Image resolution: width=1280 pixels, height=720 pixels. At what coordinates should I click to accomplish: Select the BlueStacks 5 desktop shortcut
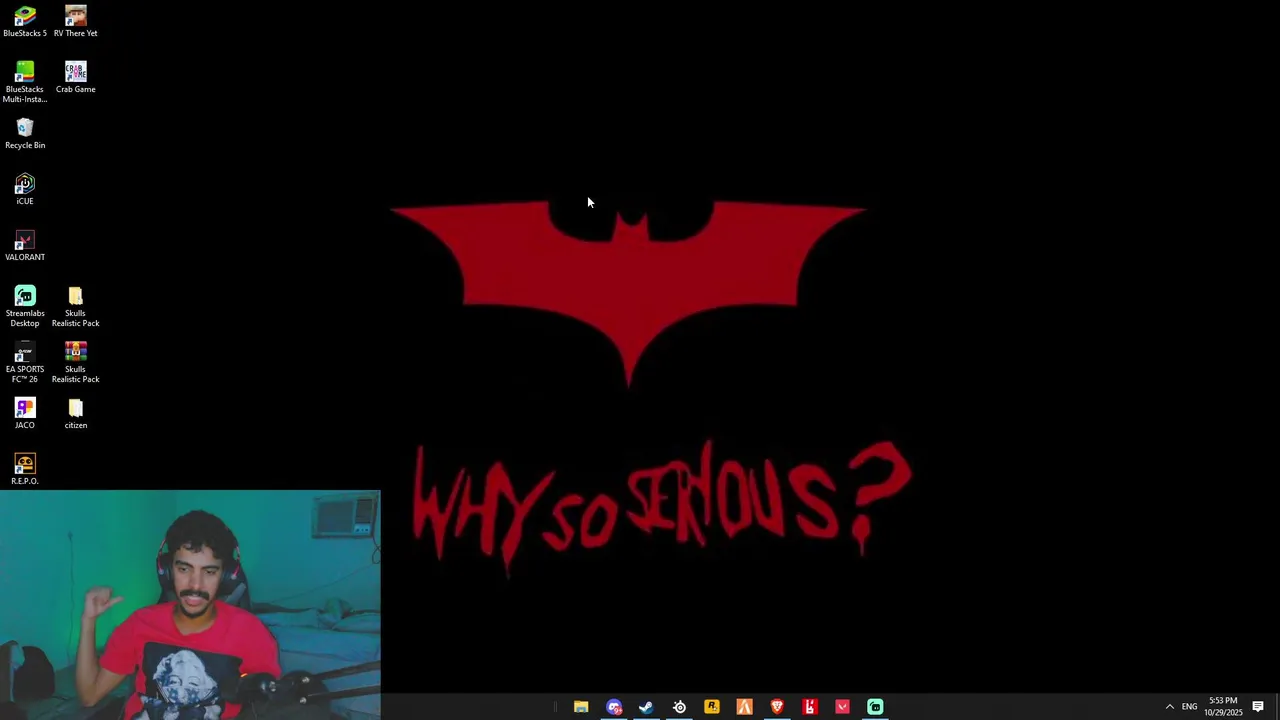[25, 22]
